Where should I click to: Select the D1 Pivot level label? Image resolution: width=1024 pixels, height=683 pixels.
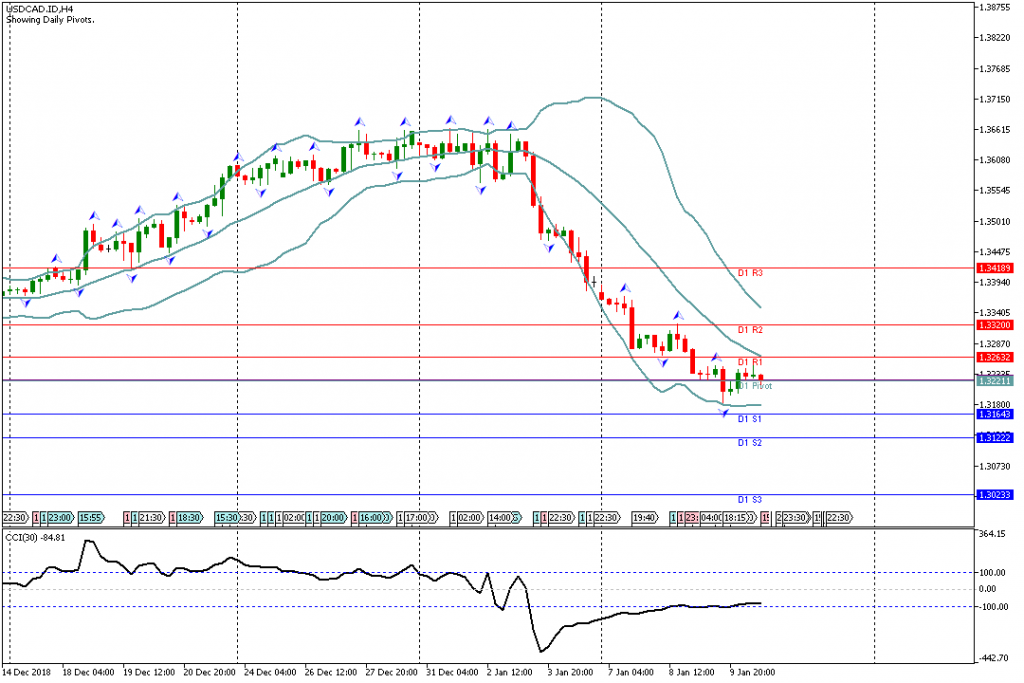tap(756, 385)
